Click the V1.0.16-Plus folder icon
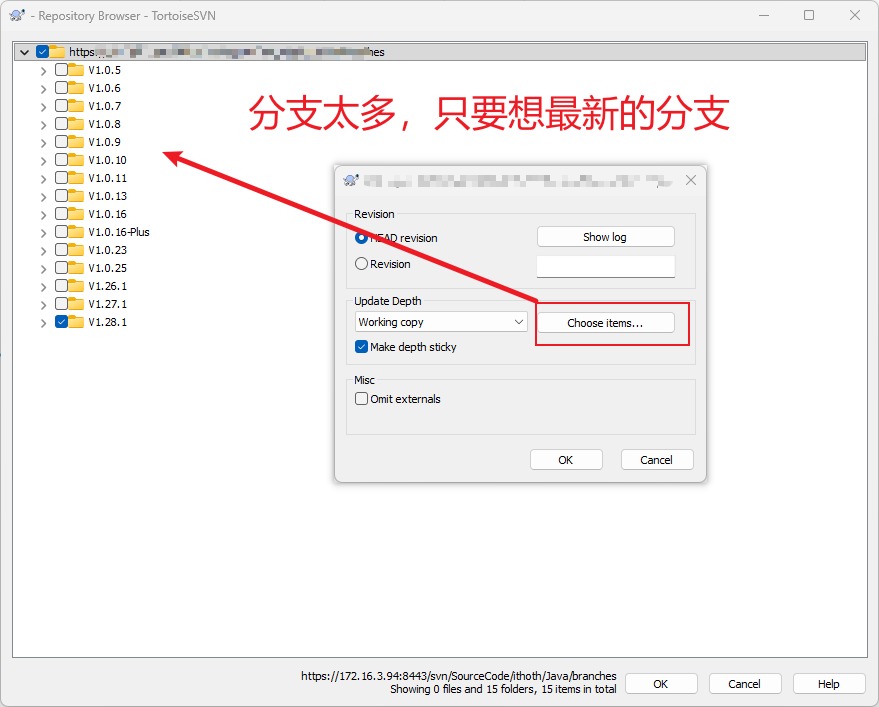The width and height of the screenshot is (879, 707). [76, 232]
